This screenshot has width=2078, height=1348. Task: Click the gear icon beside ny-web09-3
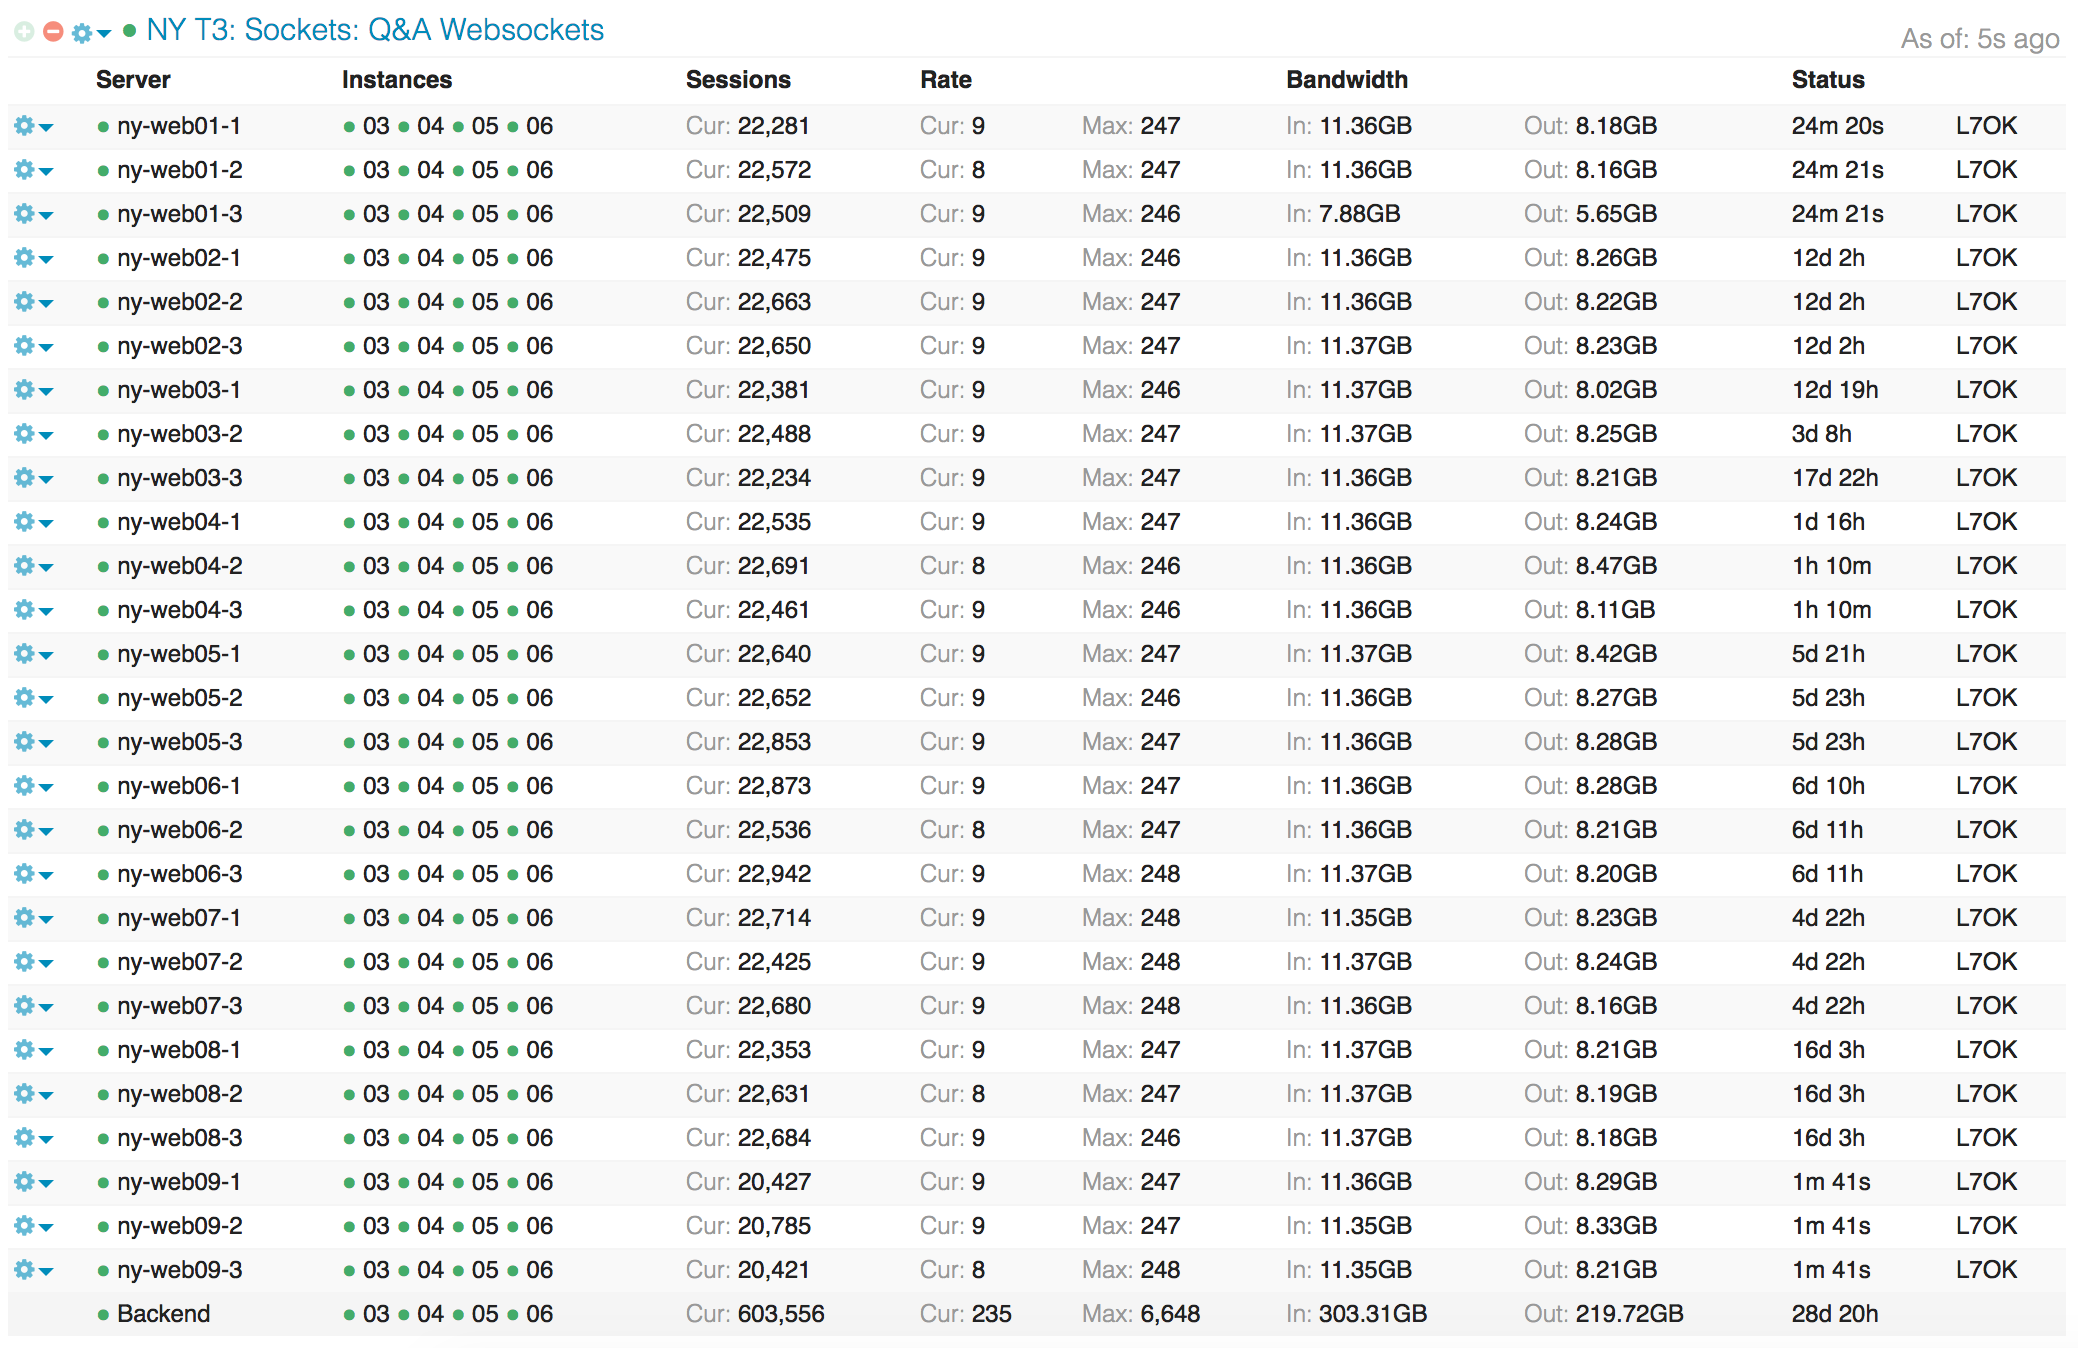pyautogui.click(x=24, y=1269)
